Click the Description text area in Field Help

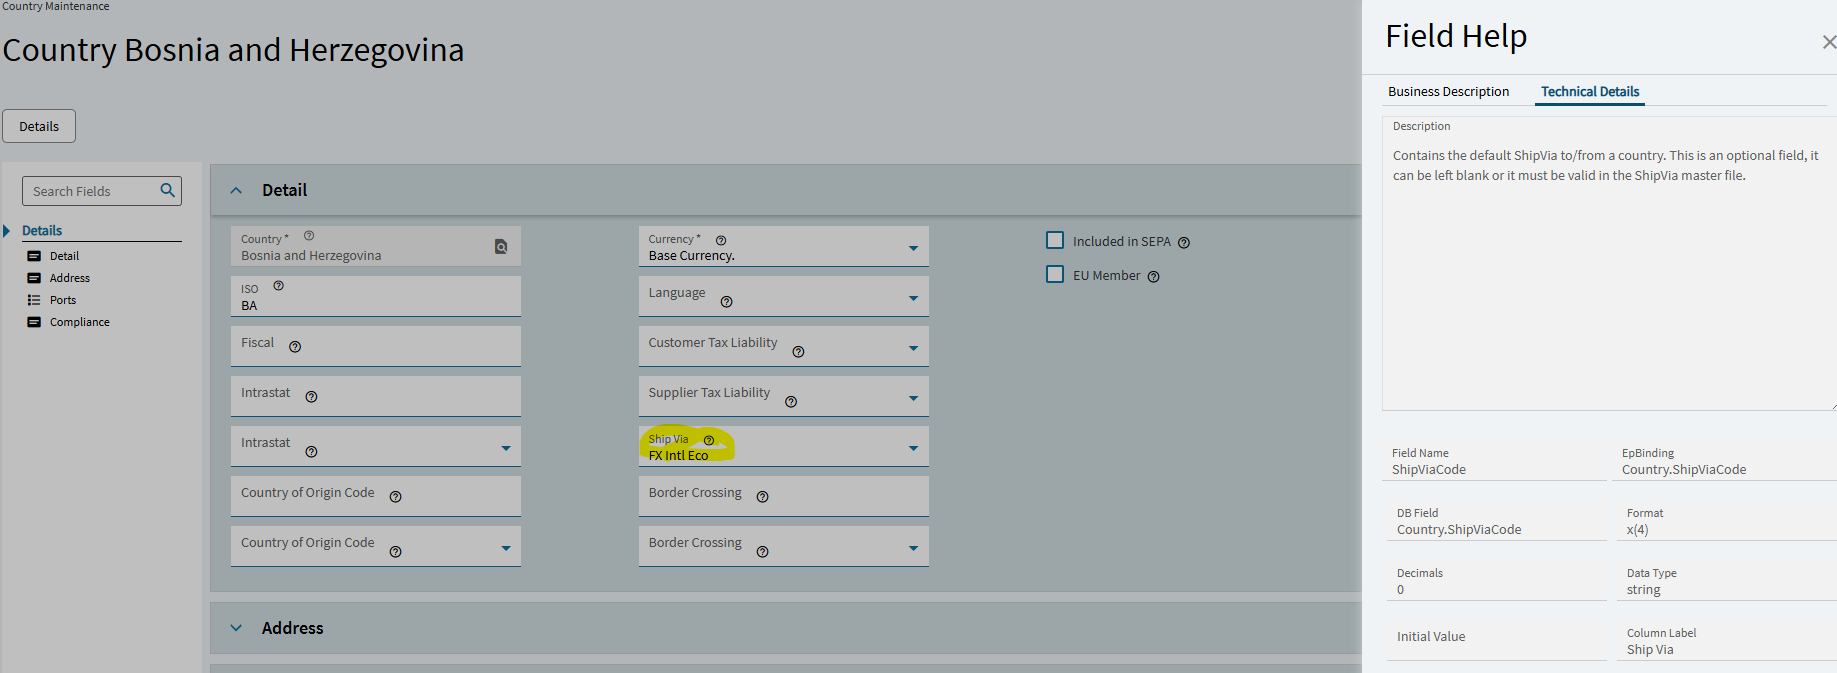click(1608, 264)
